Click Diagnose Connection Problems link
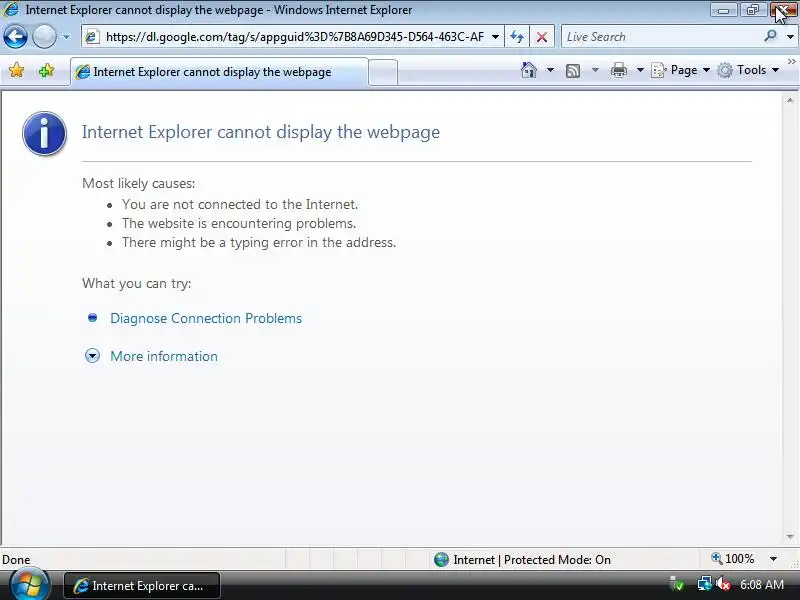800x600 pixels. [x=206, y=318]
